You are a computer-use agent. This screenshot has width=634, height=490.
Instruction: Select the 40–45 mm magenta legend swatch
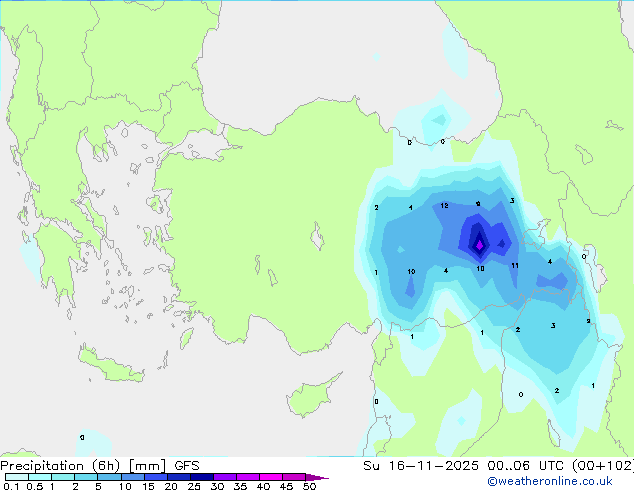point(271,477)
